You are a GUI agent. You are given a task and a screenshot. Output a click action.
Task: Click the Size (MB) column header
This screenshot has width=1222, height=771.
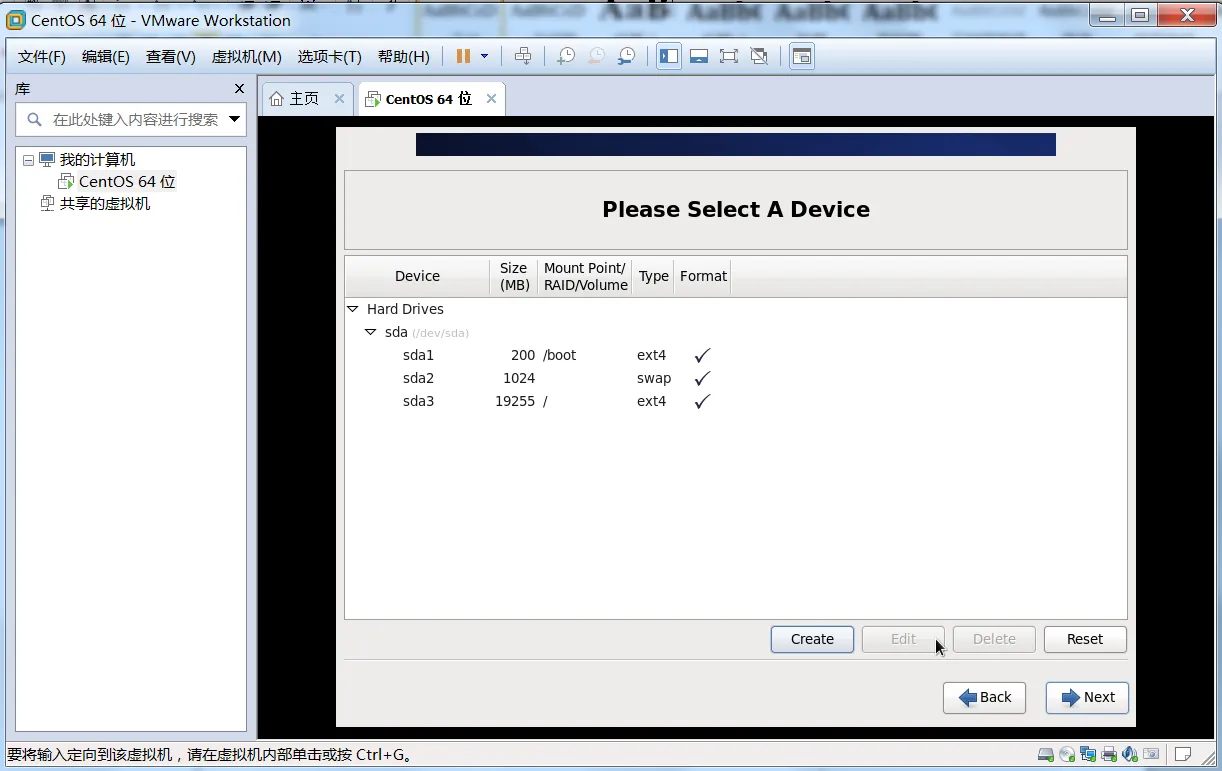(514, 276)
